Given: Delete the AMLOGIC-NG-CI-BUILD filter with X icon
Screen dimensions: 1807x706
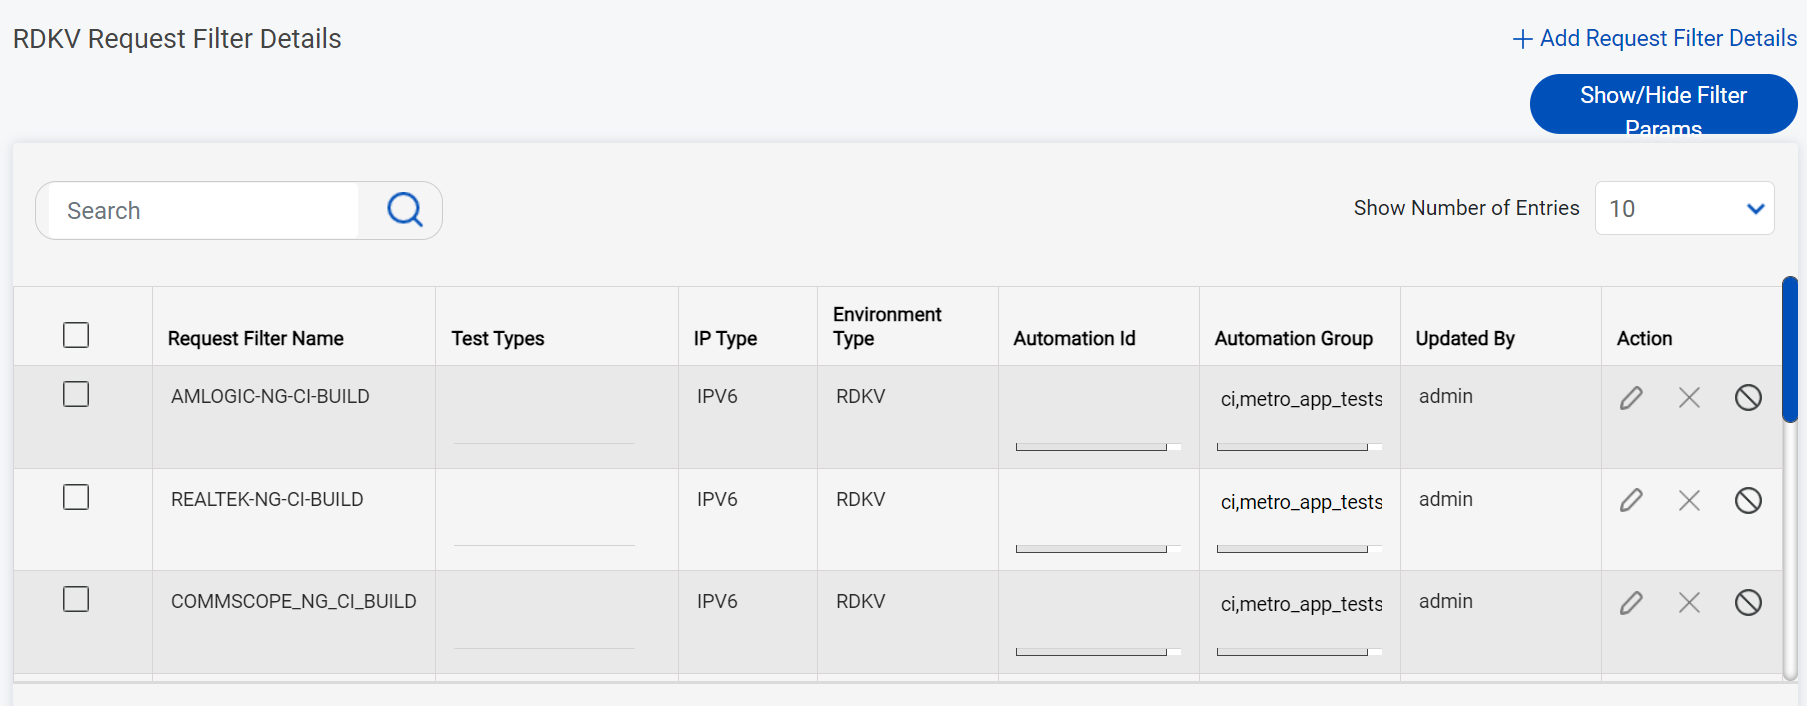Looking at the screenshot, I should click(x=1689, y=398).
